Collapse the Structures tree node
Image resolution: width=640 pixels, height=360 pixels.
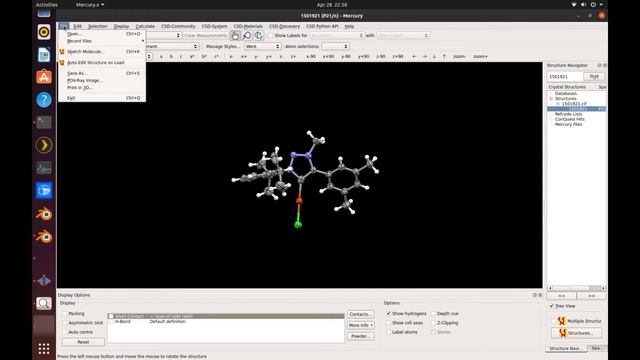(551, 99)
